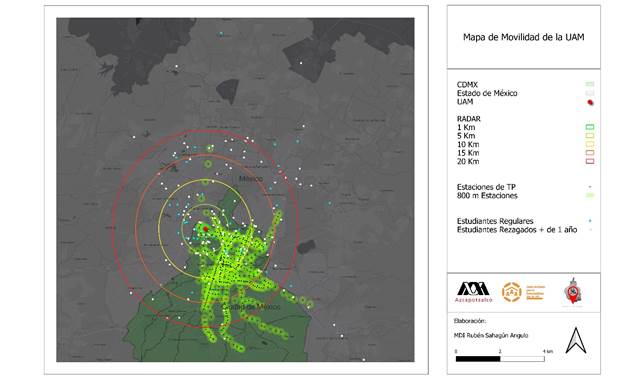Click the 5 Km legend label
The image size is (627, 384).
(x=466, y=136)
